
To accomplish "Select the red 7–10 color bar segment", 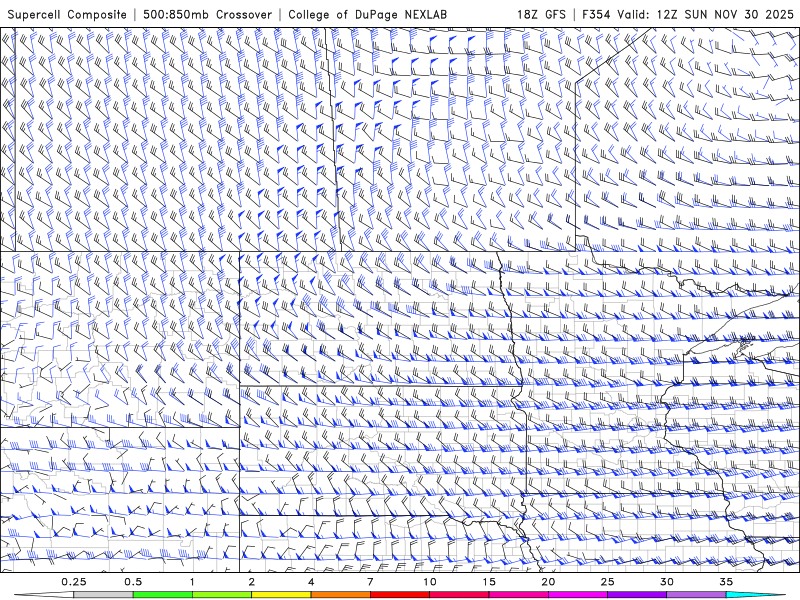I will [400, 595].
